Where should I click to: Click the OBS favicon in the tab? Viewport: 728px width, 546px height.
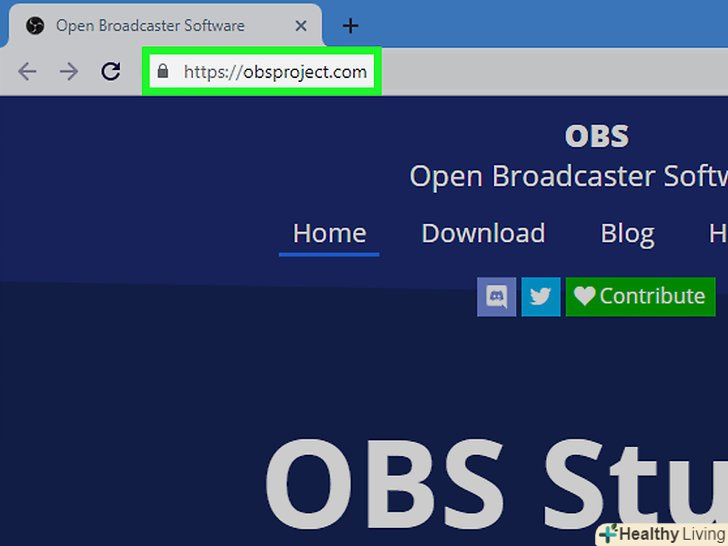[35, 26]
